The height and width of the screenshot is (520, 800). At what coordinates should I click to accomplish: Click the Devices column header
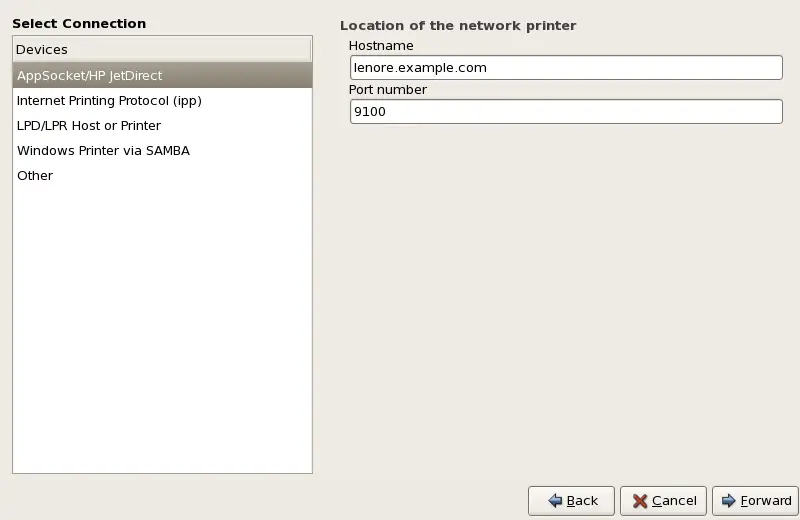162,49
